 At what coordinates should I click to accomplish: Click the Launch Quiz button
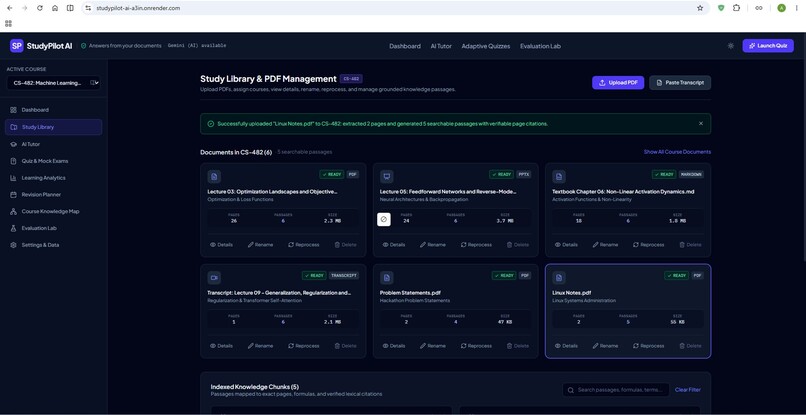point(768,46)
